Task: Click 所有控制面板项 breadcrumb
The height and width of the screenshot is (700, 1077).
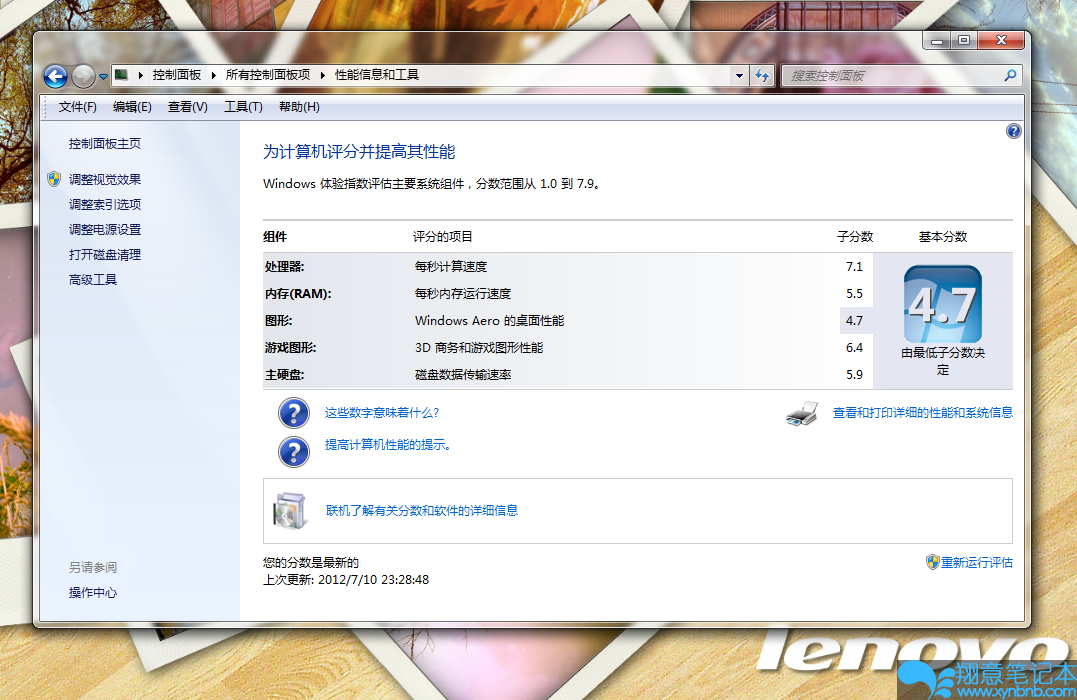Action: (x=268, y=75)
